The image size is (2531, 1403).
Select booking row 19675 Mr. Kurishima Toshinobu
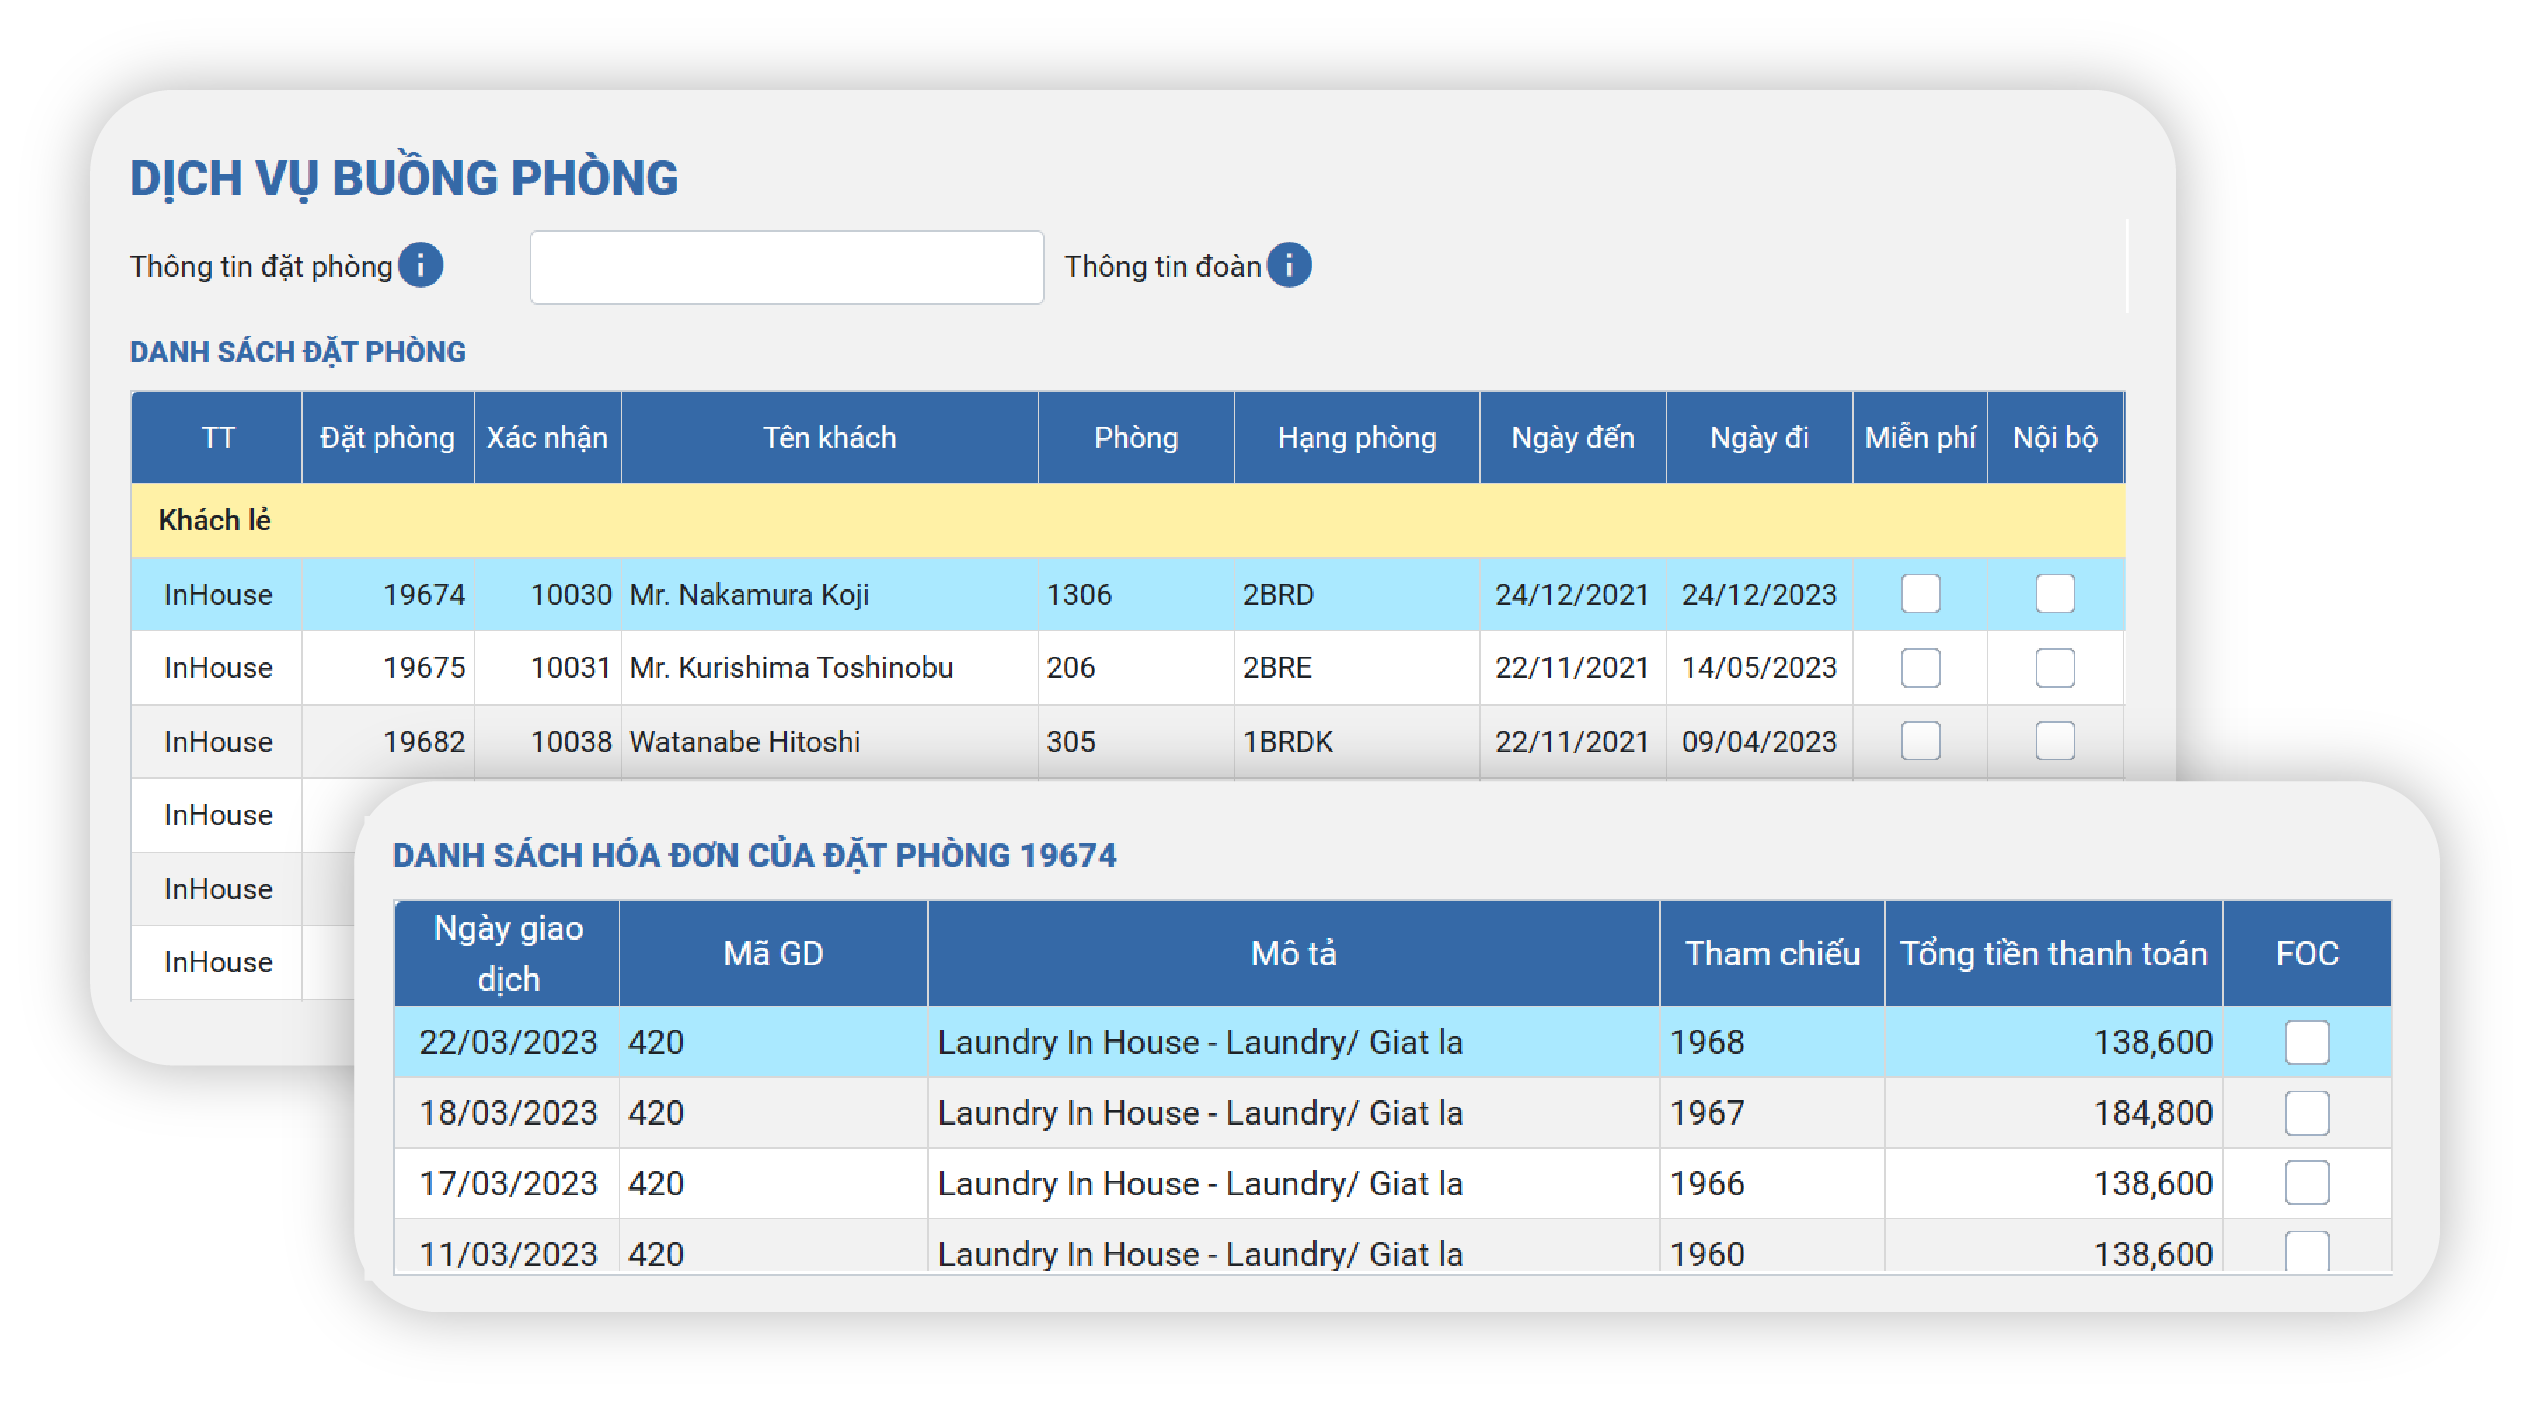click(x=790, y=668)
